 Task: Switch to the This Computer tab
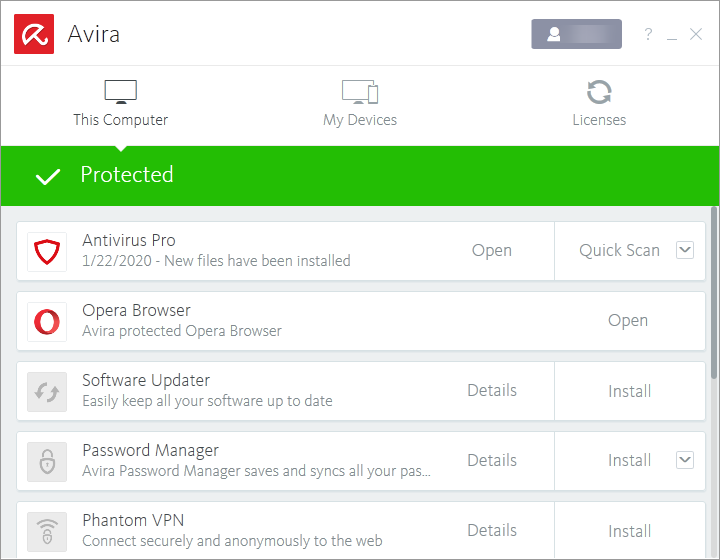pyautogui.click(x=121, y=104)
